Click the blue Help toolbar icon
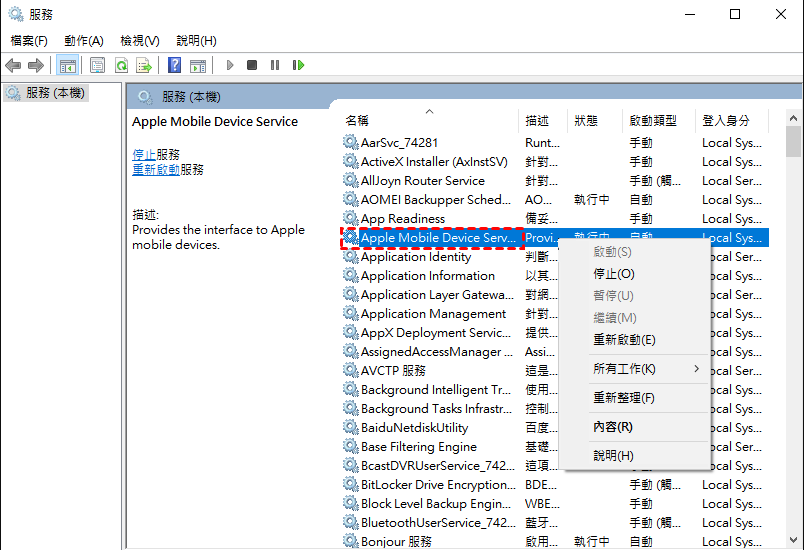The width and height of the screenshot is (804, 550). tap(174, 65)
